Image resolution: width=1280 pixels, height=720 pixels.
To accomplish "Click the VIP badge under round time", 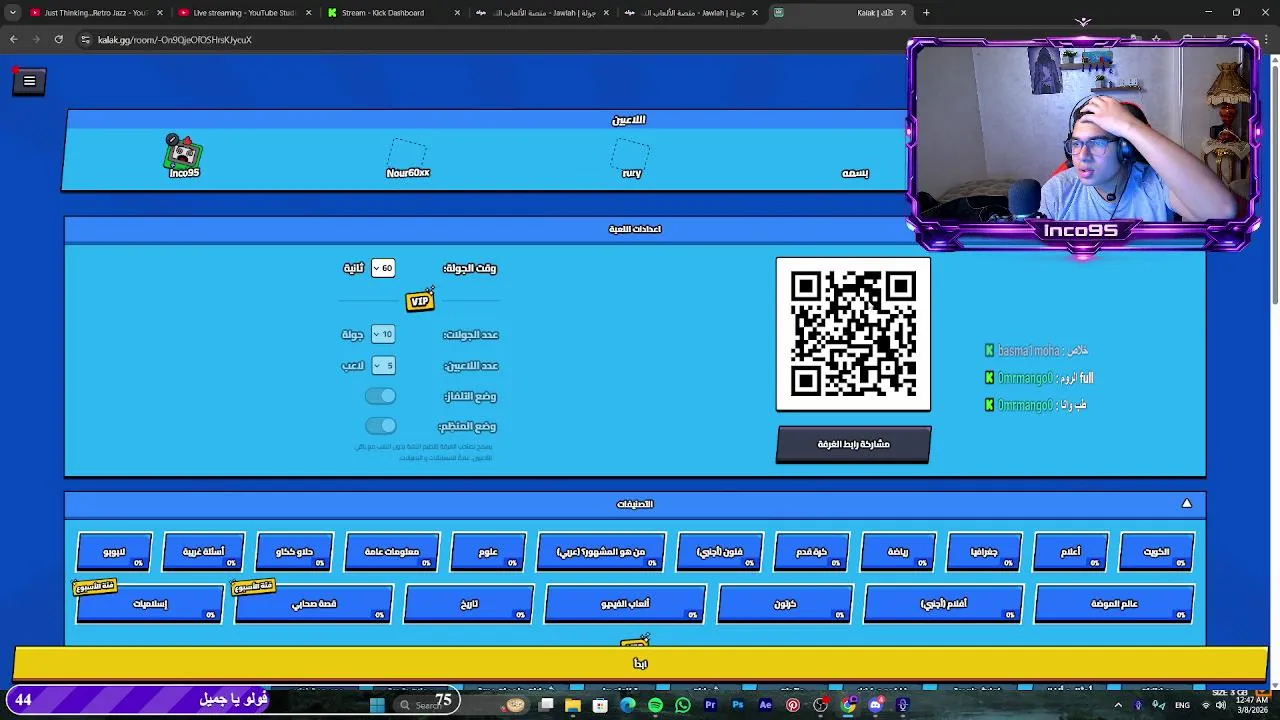I will coord(420,301).
